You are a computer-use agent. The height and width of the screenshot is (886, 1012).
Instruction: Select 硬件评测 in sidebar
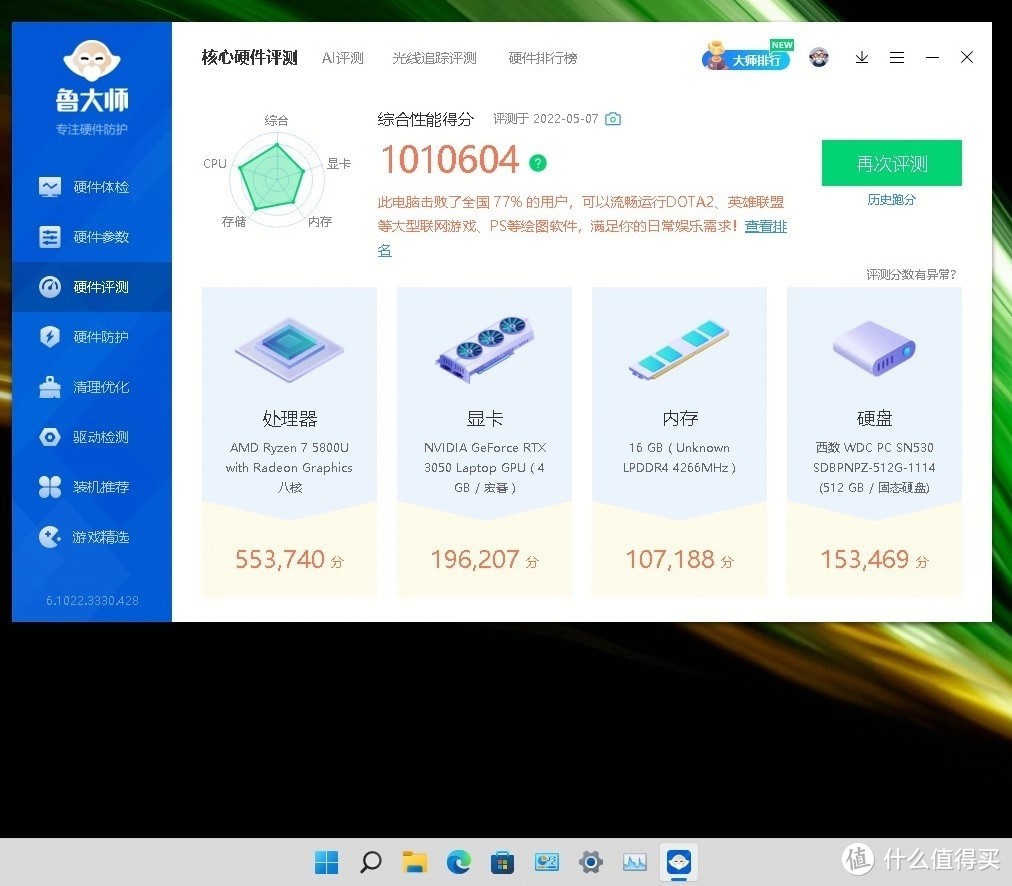[x=92, y=287]
